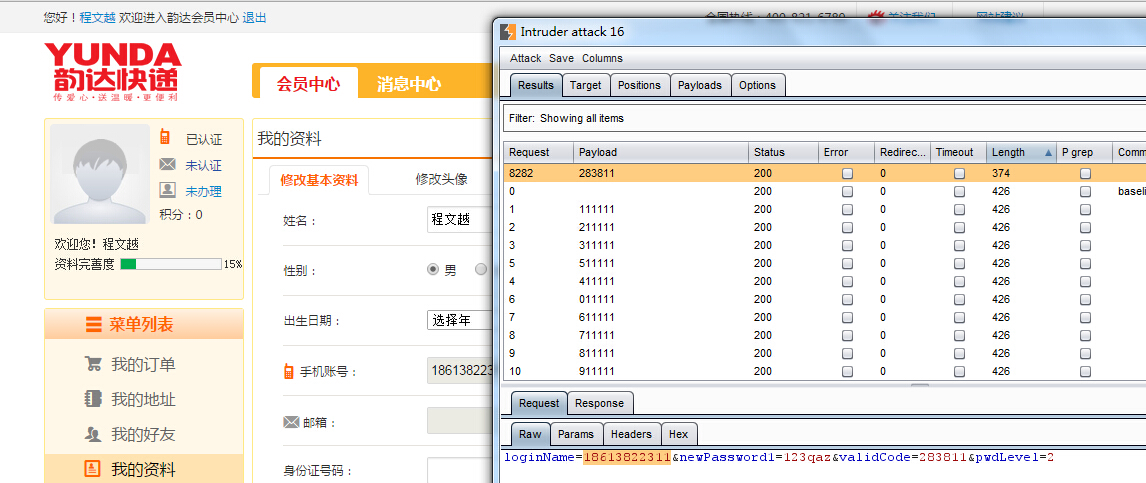Screen dimensions: 1146x483
Task: Click the orange phone verified icon
Action: tap(165, 137)
